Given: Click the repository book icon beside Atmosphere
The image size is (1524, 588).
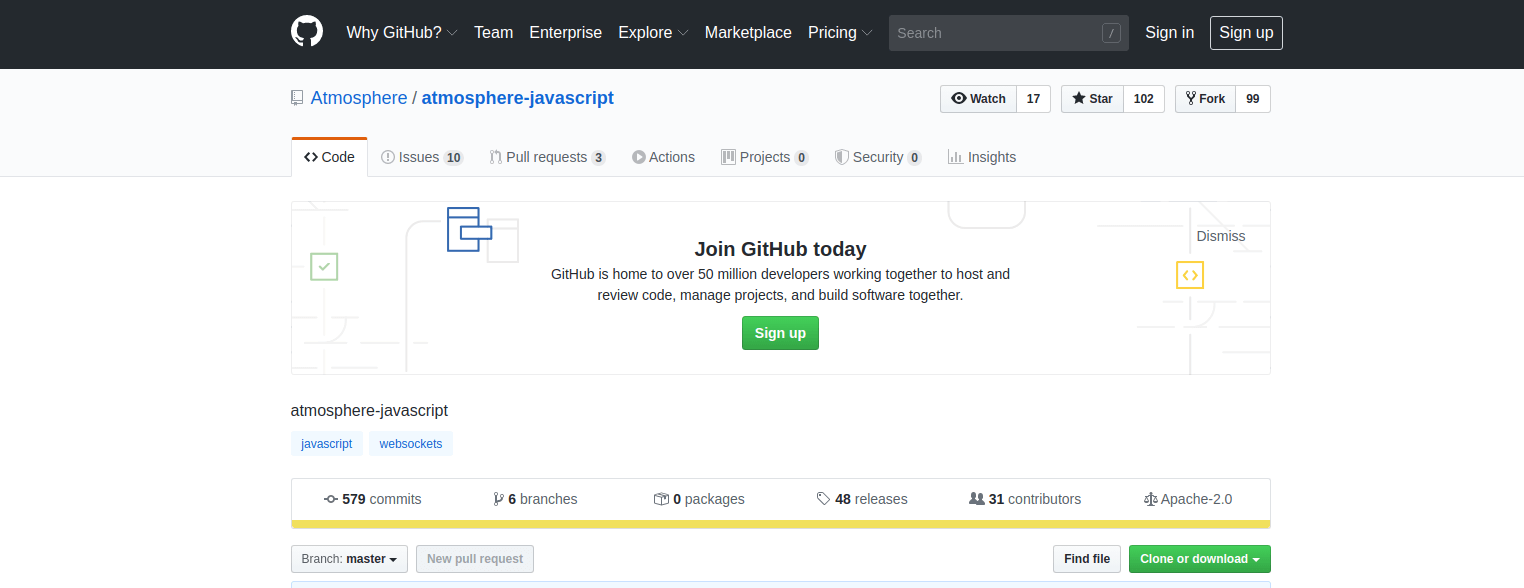Looking at the screenshot, I should pyautogui.click(x=297, y=98).
